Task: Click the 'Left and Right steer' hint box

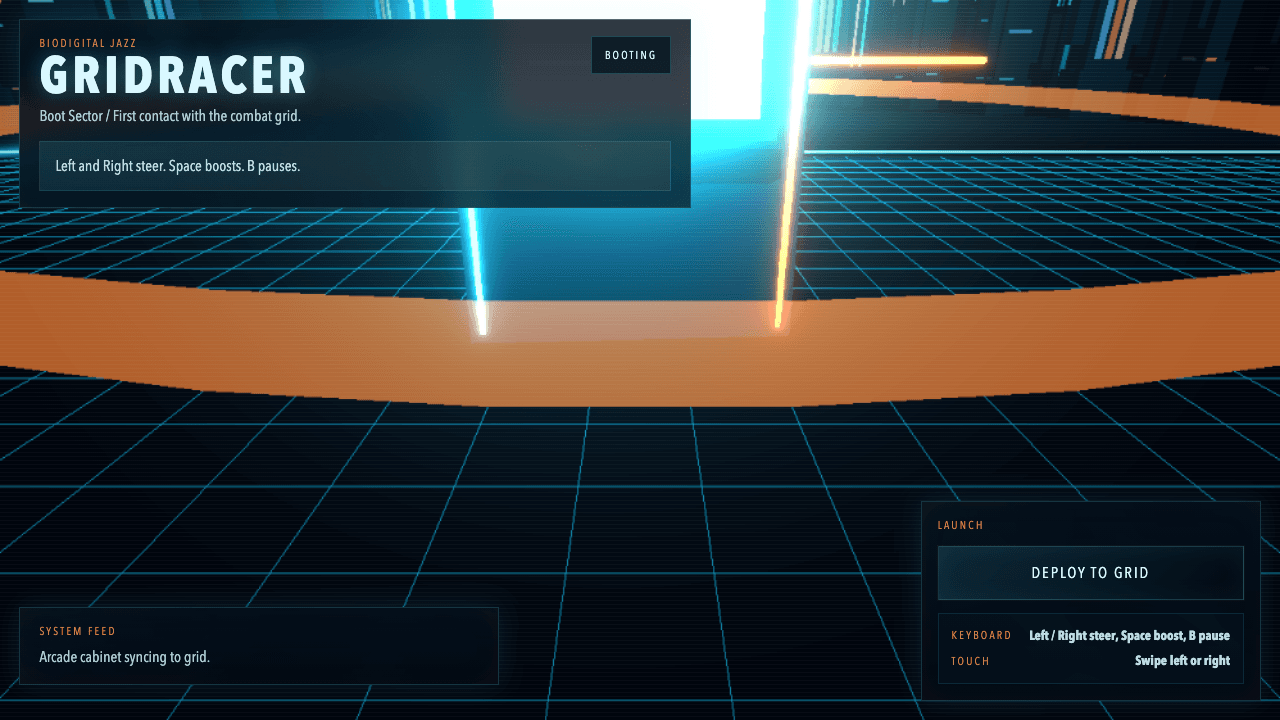Action: click(x=355, y=166)
